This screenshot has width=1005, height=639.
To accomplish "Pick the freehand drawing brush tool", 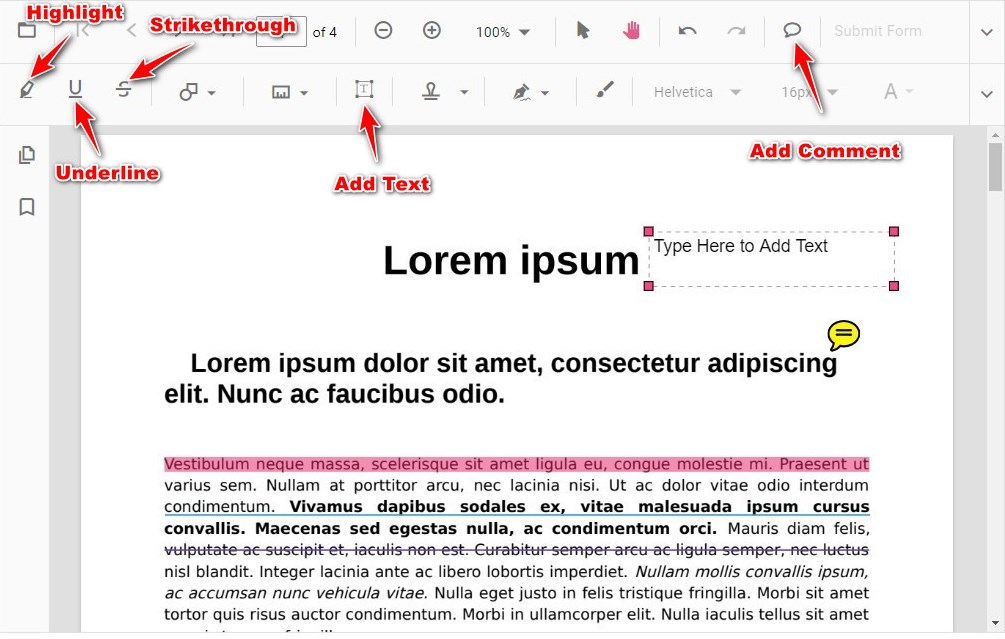I will (x=604, y=91).
